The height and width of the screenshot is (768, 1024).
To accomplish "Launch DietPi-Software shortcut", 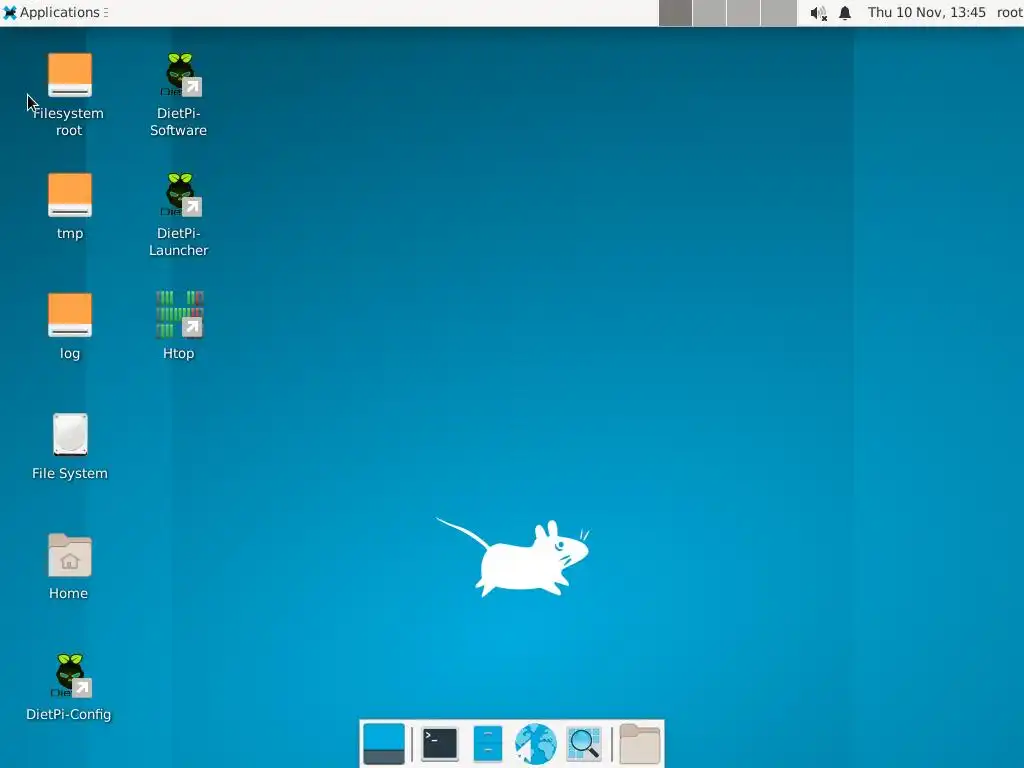I will point(180,75).
